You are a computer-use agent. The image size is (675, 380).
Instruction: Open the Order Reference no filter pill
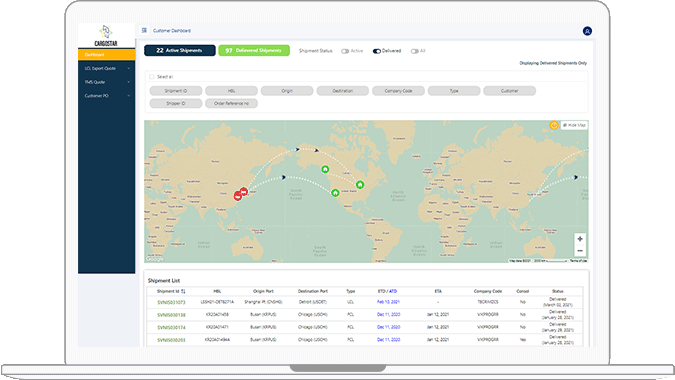pyautogui.click(x=231, y=103)
